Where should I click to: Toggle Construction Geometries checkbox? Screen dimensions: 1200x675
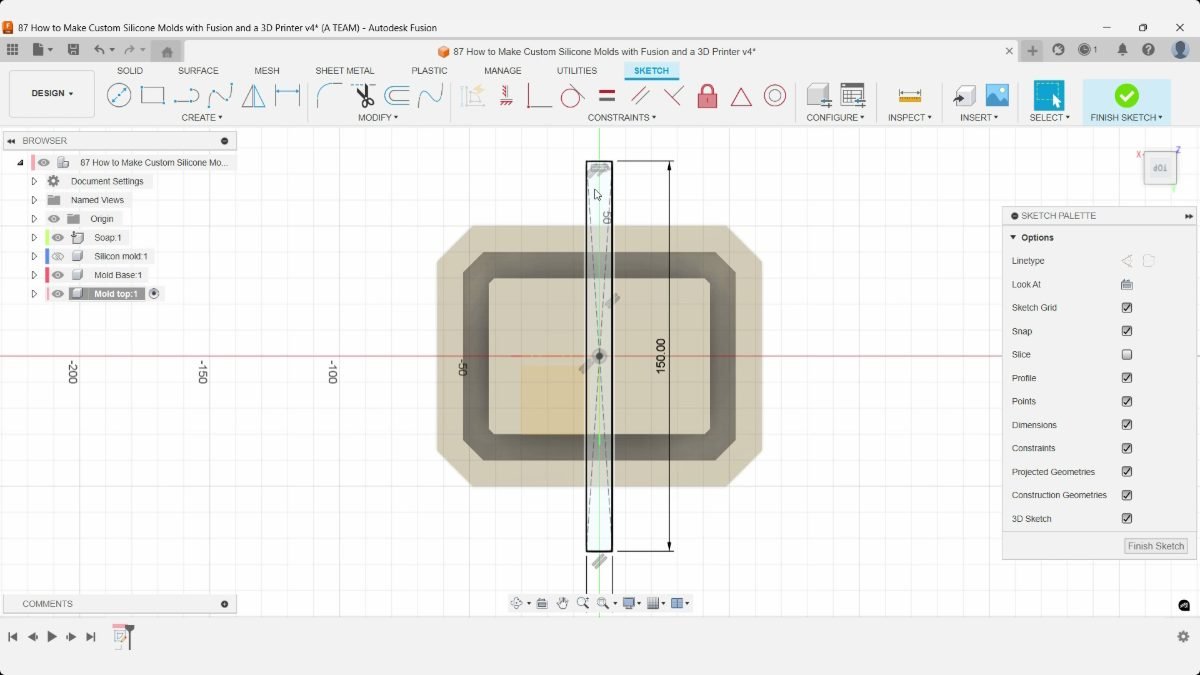pos(1127,495)
